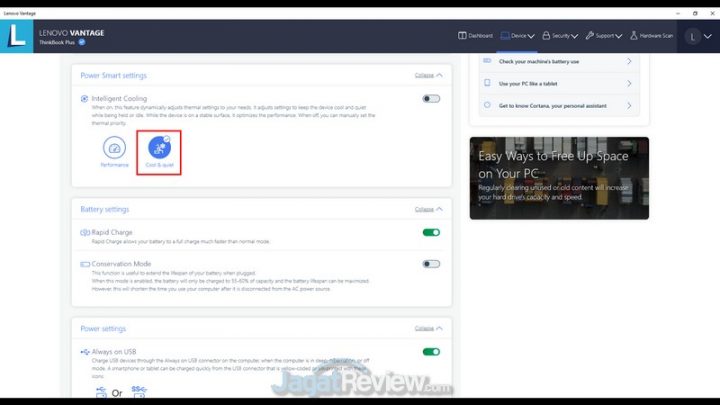This screenshot has height=405, width=720.
Task: Click the Cortana circle icon
Action: 487,105
